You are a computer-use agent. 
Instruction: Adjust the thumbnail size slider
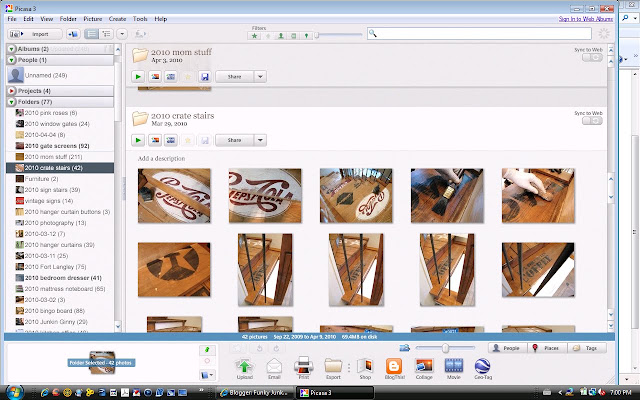pyautogui.click(x=445, y=348)
